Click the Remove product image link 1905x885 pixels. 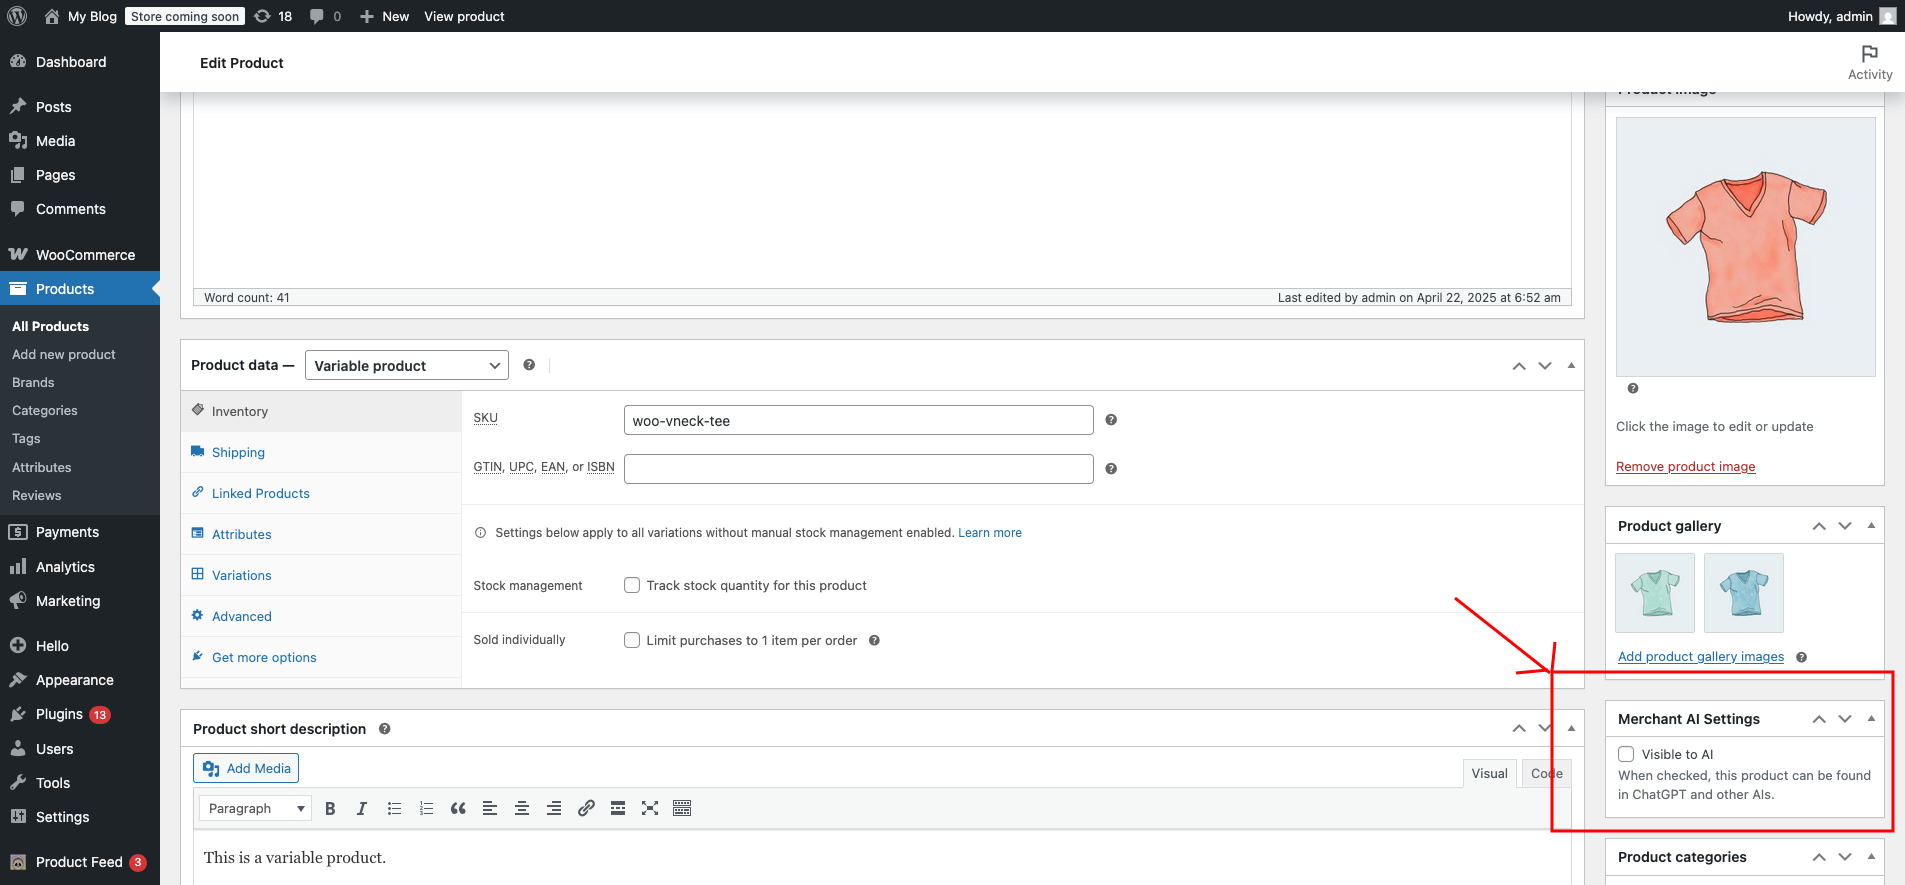click(1685, 467)
